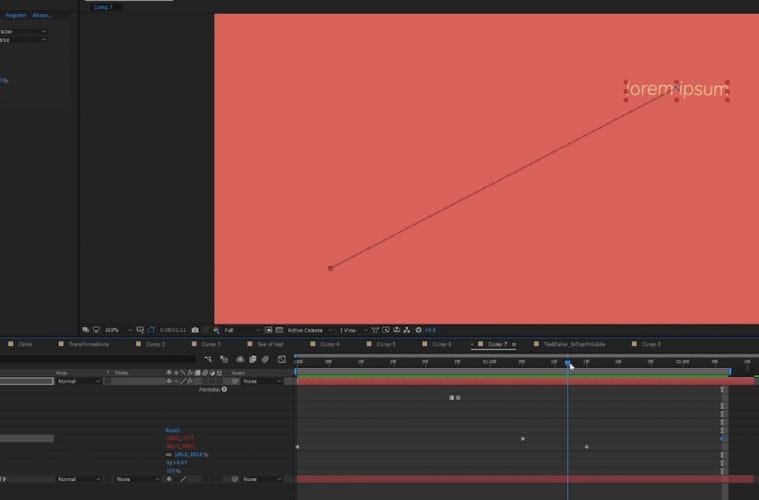Viewport: 759px width, 500px height.
Task: Toggle Frame Blending timeline switch
Action: tap(253, 359)
